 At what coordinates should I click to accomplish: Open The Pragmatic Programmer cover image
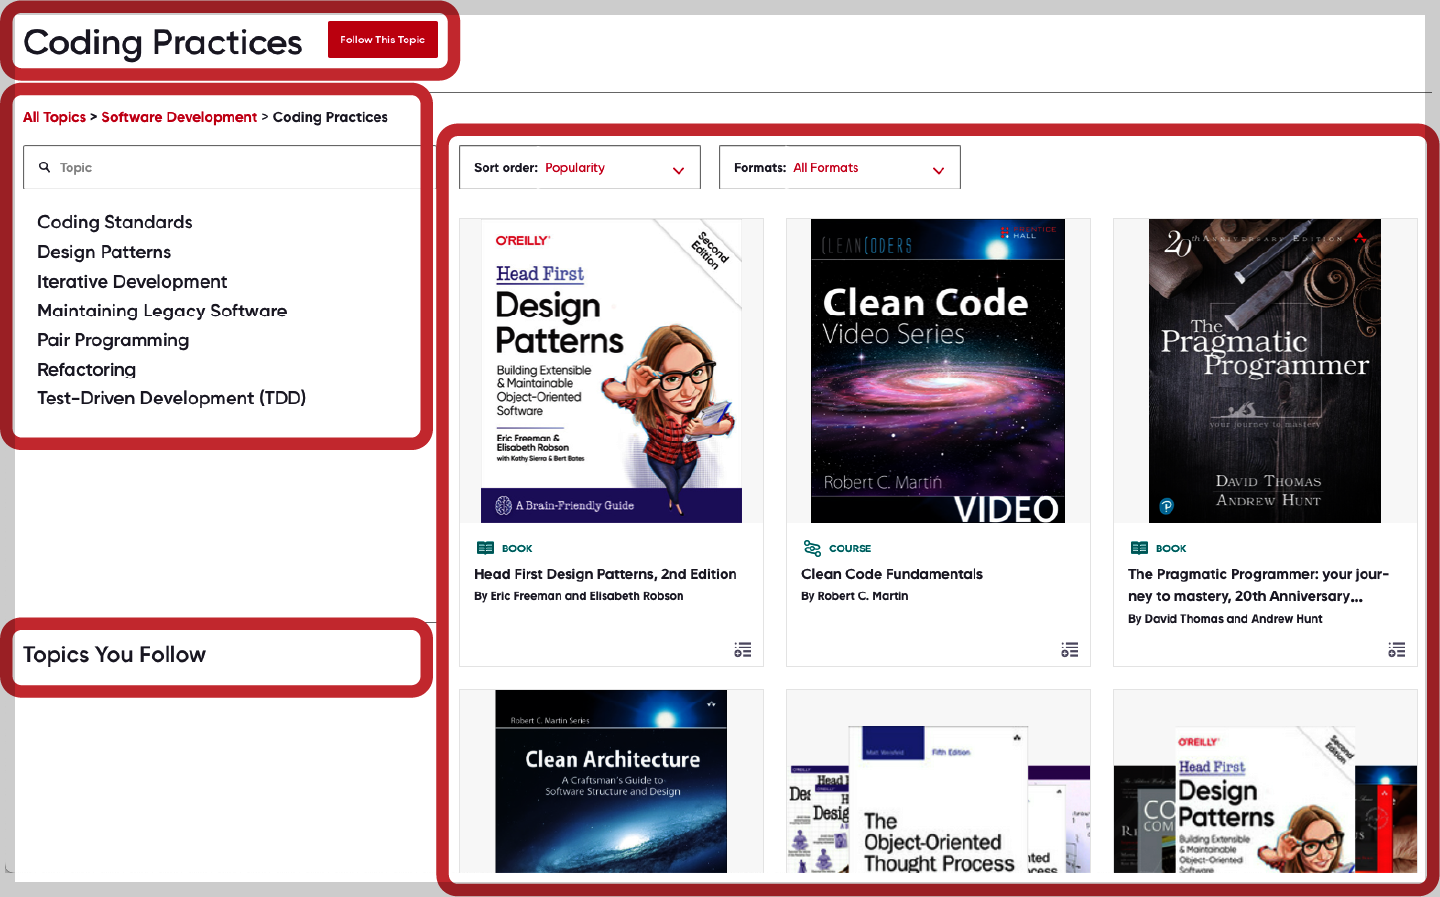1265,371
